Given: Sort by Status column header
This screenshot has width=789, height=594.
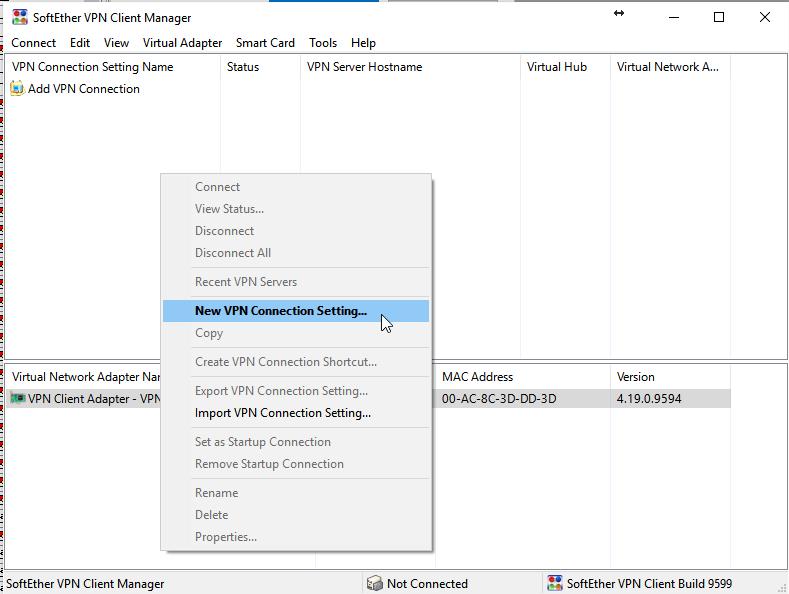Looking at the screenshot, I should tap(261, 67).
